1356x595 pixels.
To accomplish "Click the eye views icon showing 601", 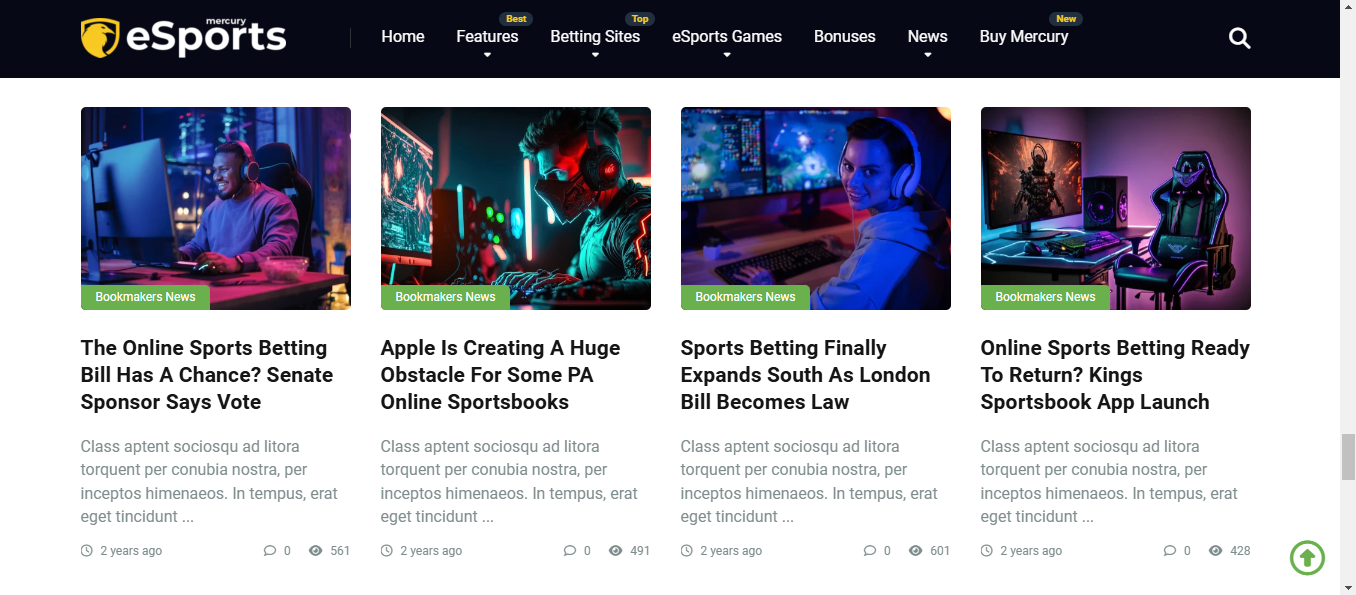I will [916, 551].
